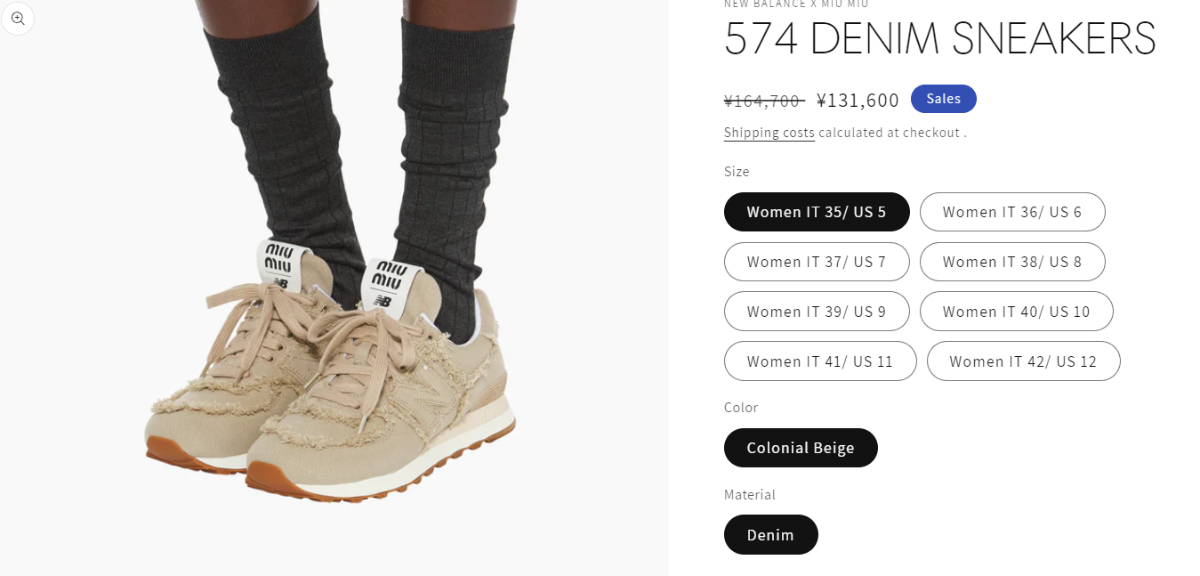The height and width of the screenshot is (576, 1200).
Task: Click the crossed-out ¥164,700 original price
Action: click(764, 100)
